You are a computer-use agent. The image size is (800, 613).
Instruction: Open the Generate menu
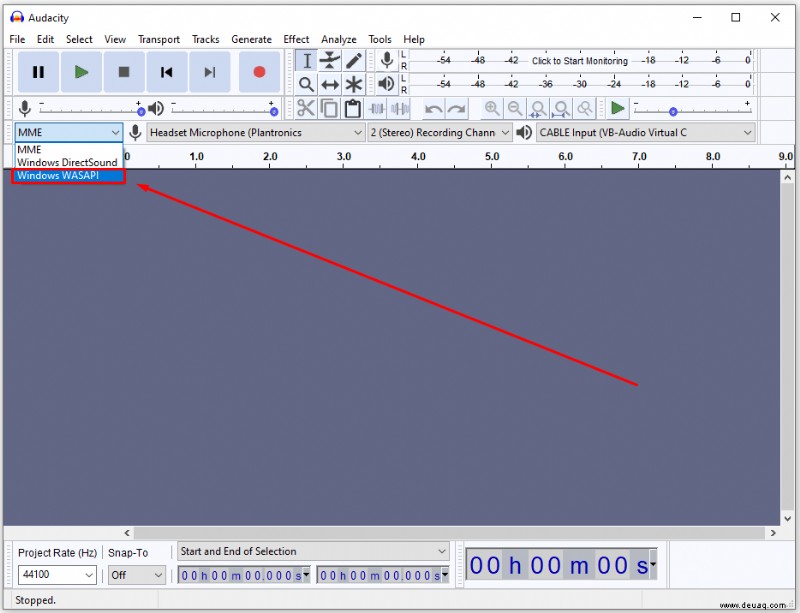tap(252, 39)
